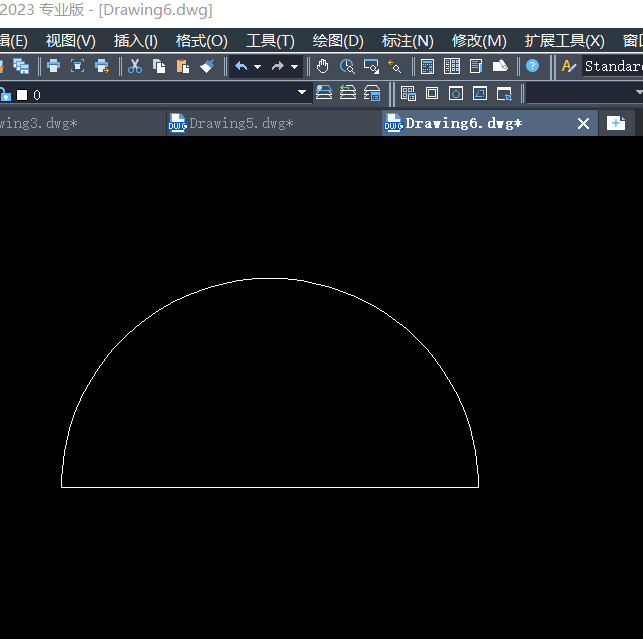Activate the Pan hand tool
The width and height of the screenshot is (643, 639).
[323, 66]
